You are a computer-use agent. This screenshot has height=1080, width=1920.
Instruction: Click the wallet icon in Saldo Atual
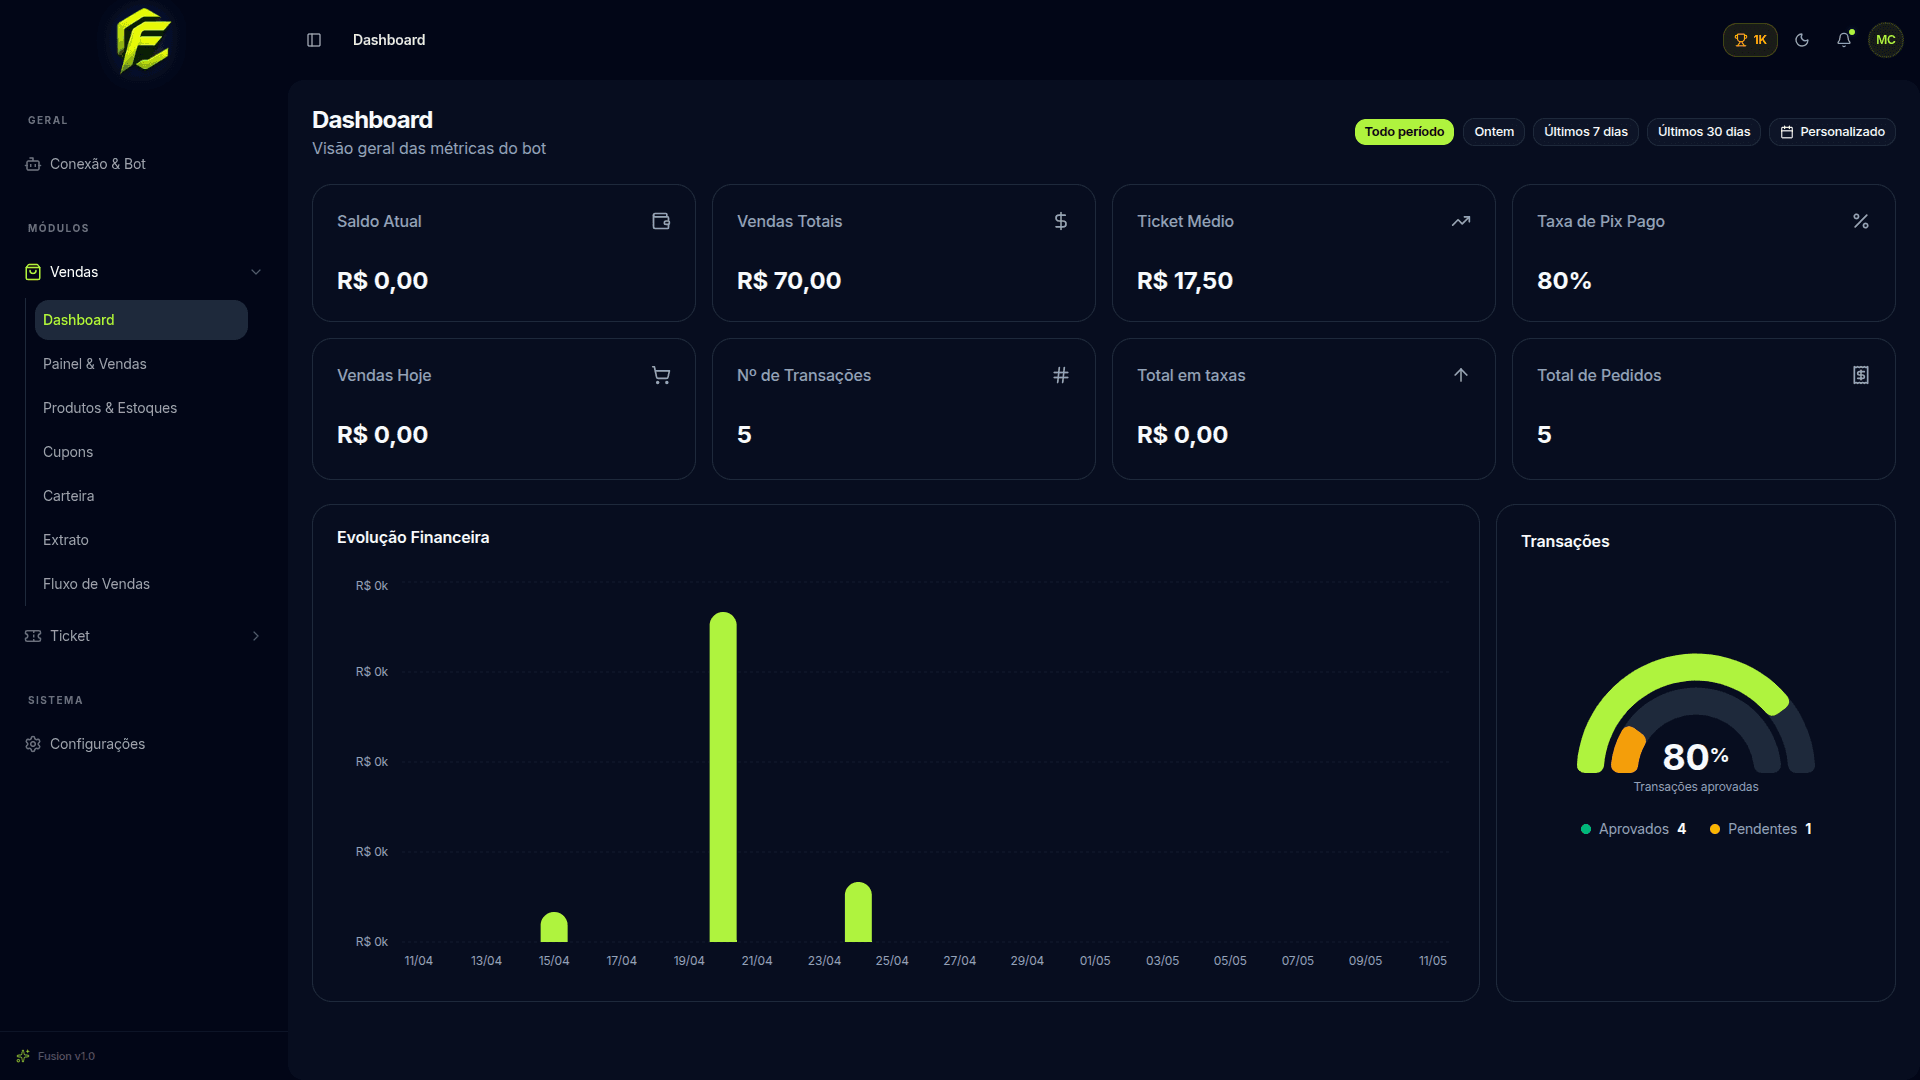pyautogui.click(x=661, y=221)
